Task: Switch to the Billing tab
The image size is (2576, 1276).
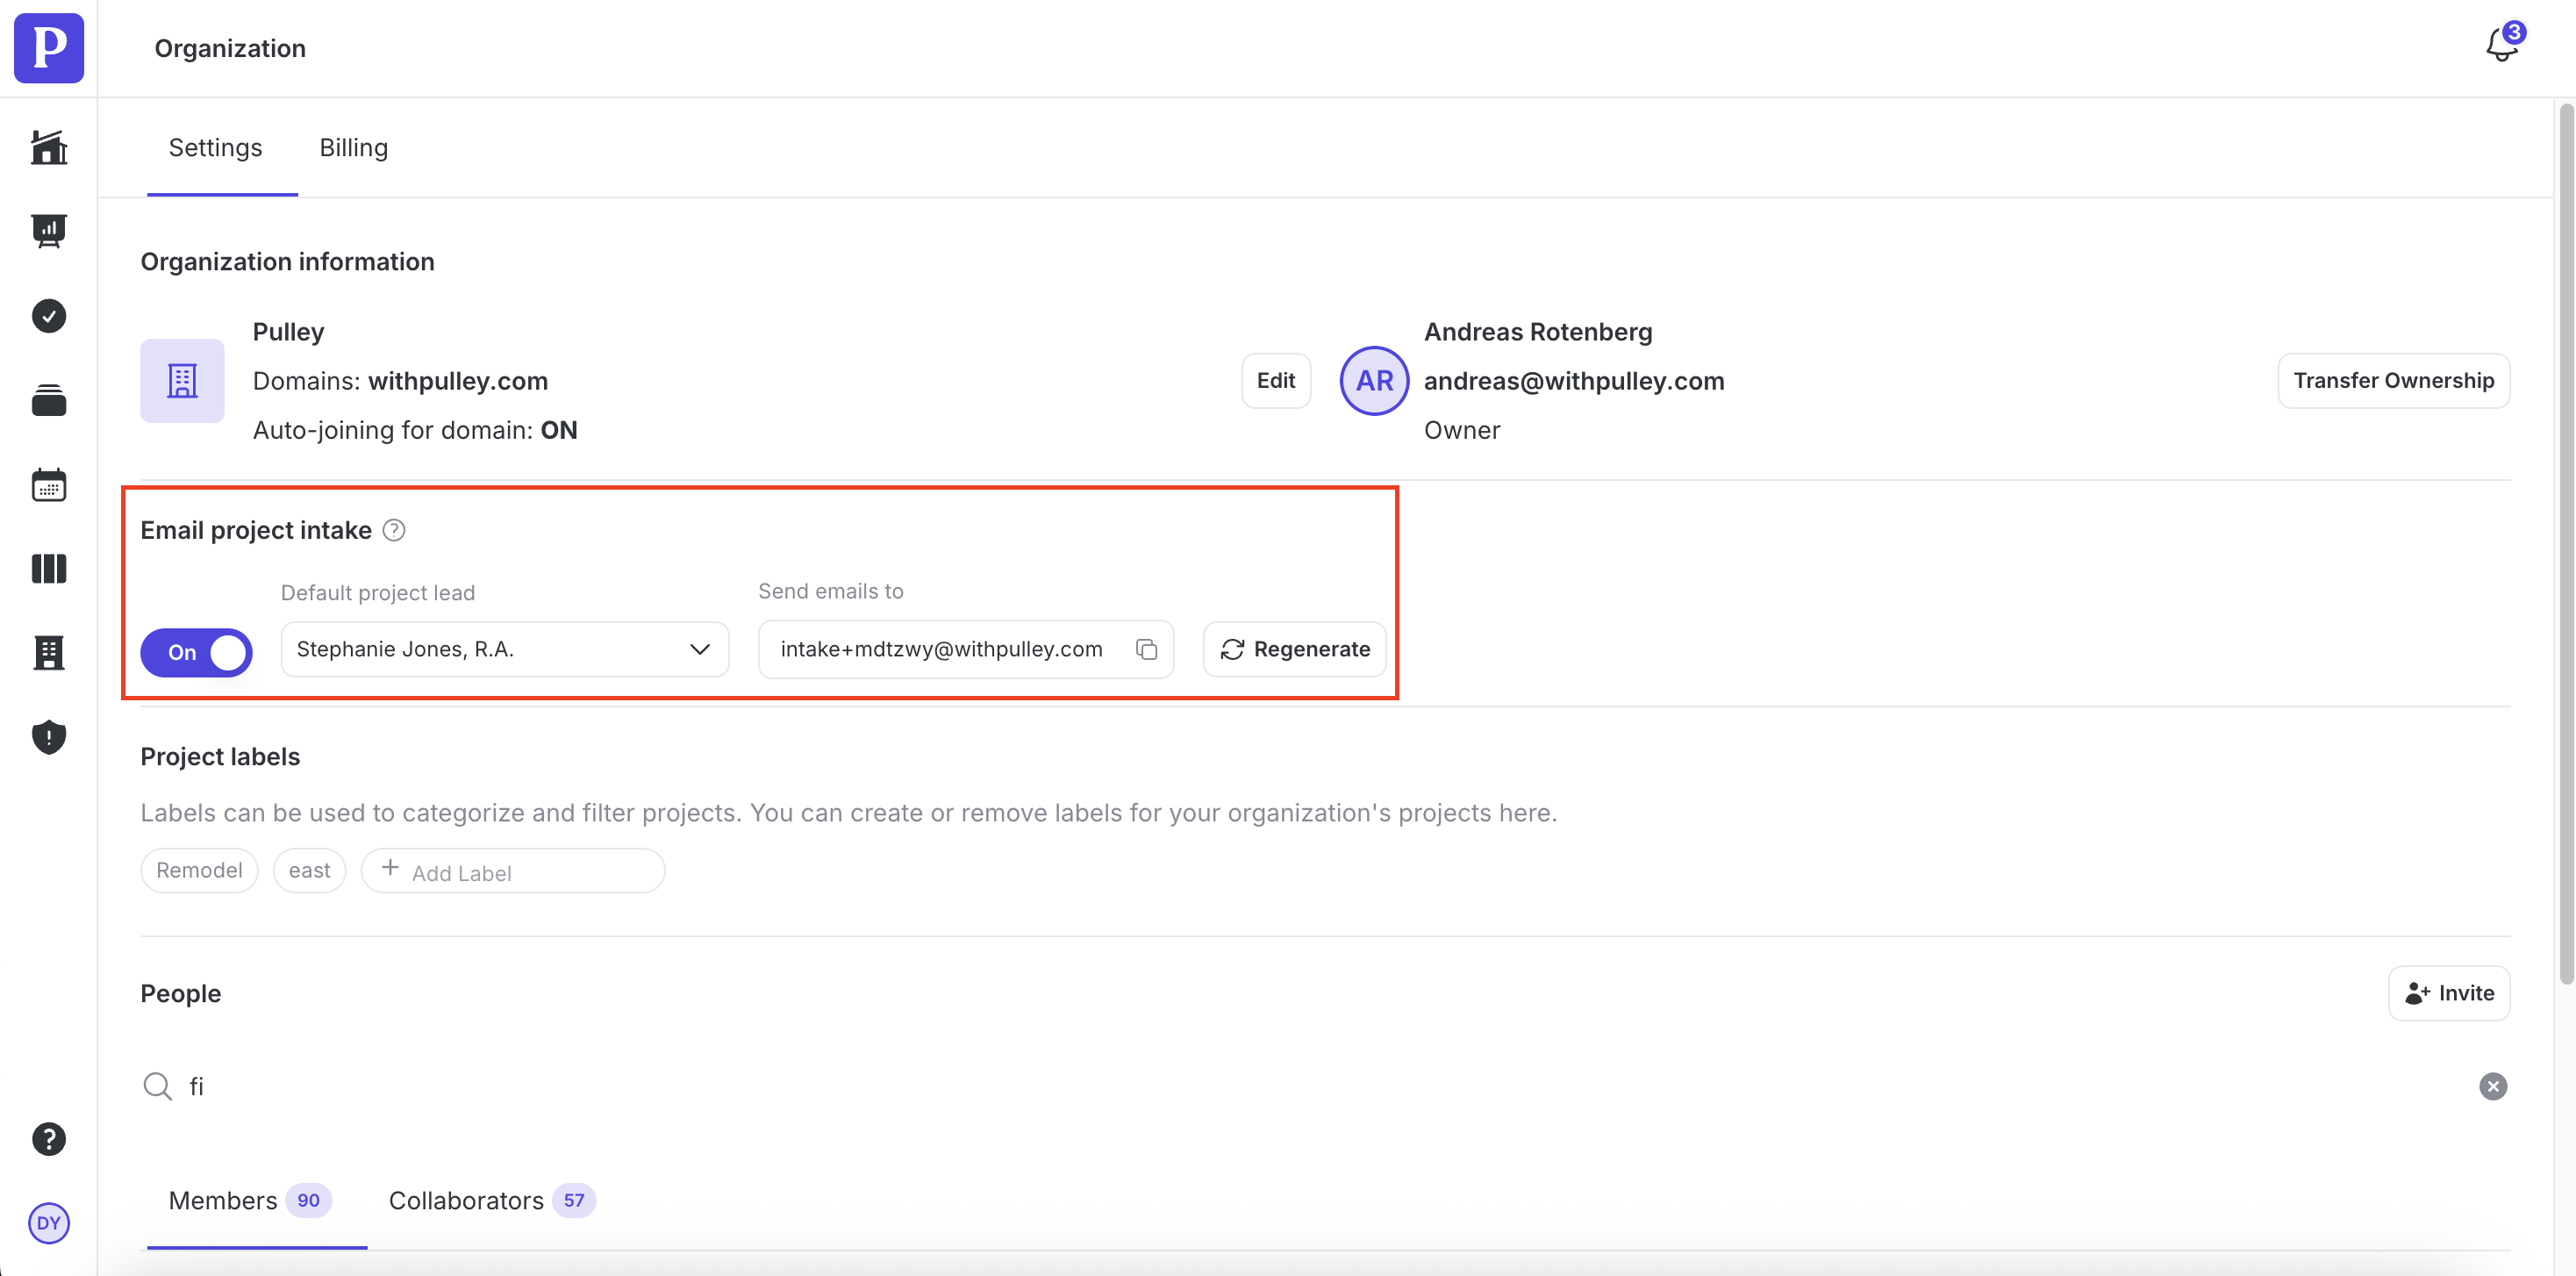Action: coord(353,148)
